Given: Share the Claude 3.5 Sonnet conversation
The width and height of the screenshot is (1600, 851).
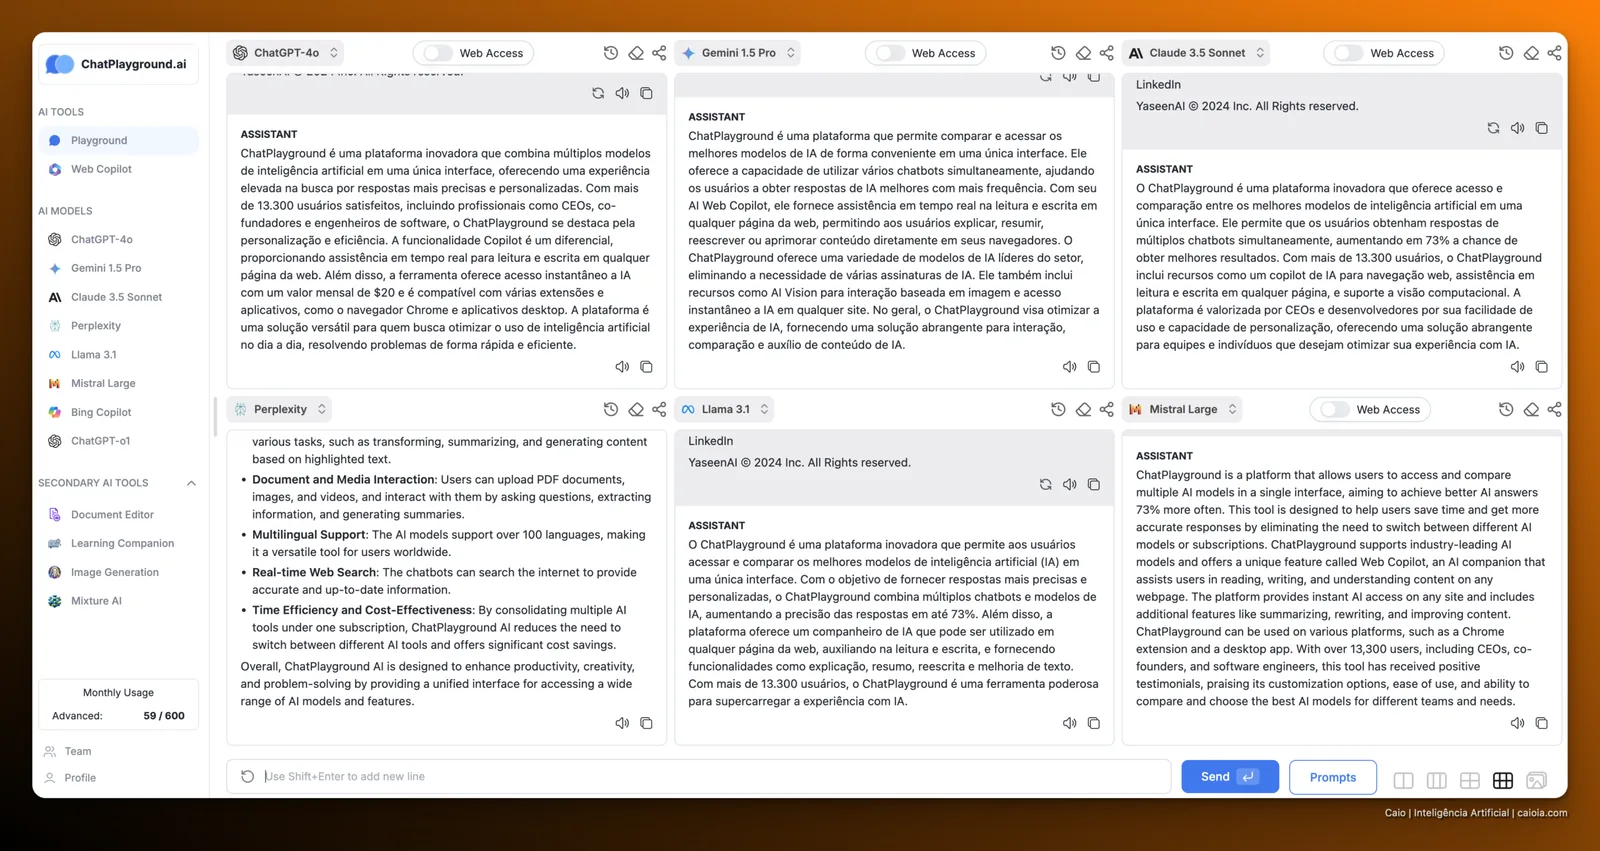Looking at the screenshot, I should 1554,53.
